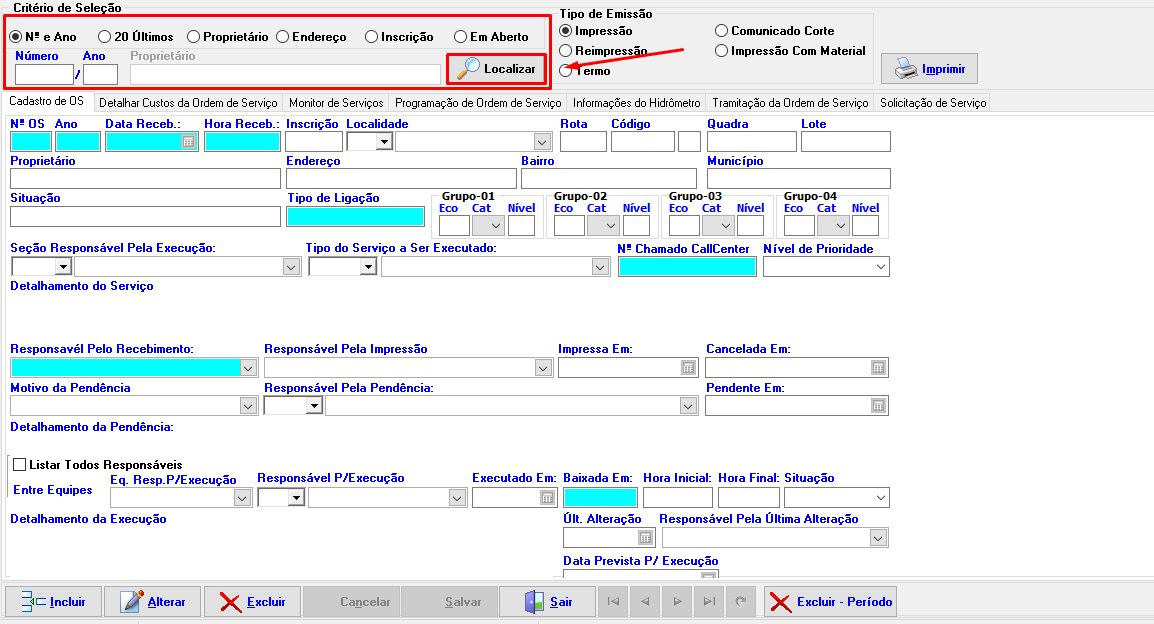Click the Sair exit door button
This screenshot has width=1154, height=624.
point(549,602)
